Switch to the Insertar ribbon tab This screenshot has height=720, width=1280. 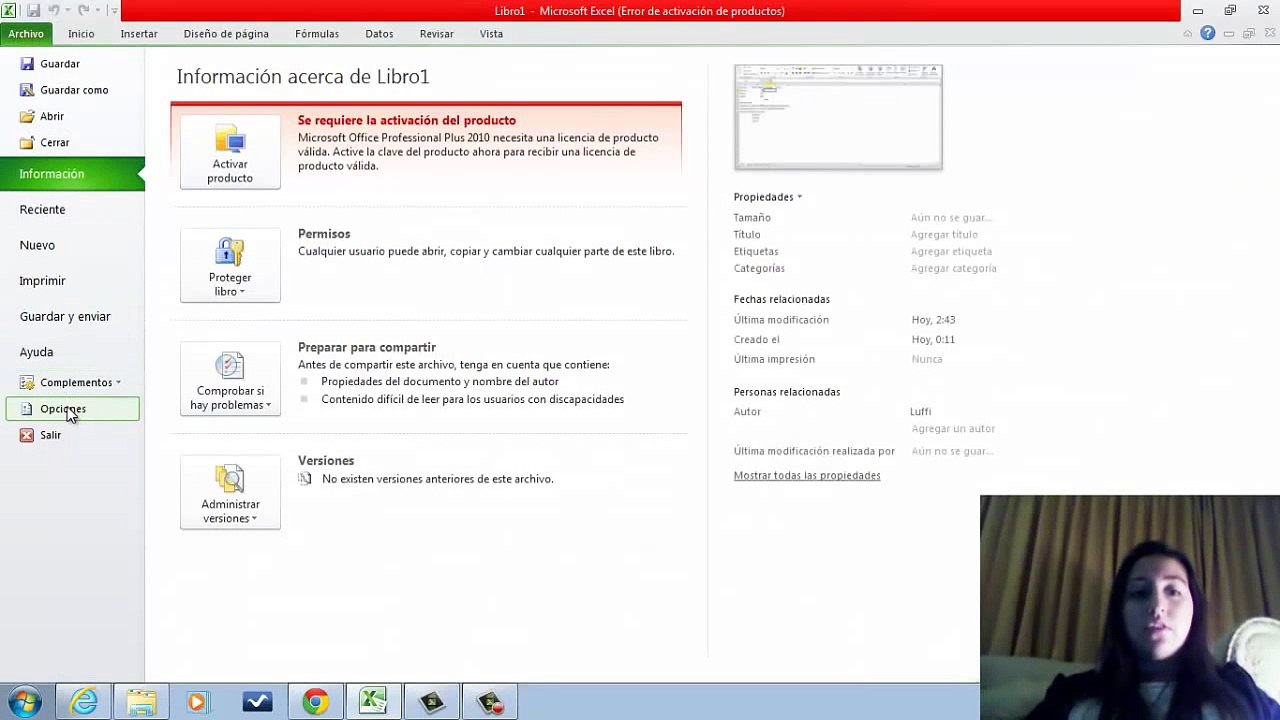139,34
